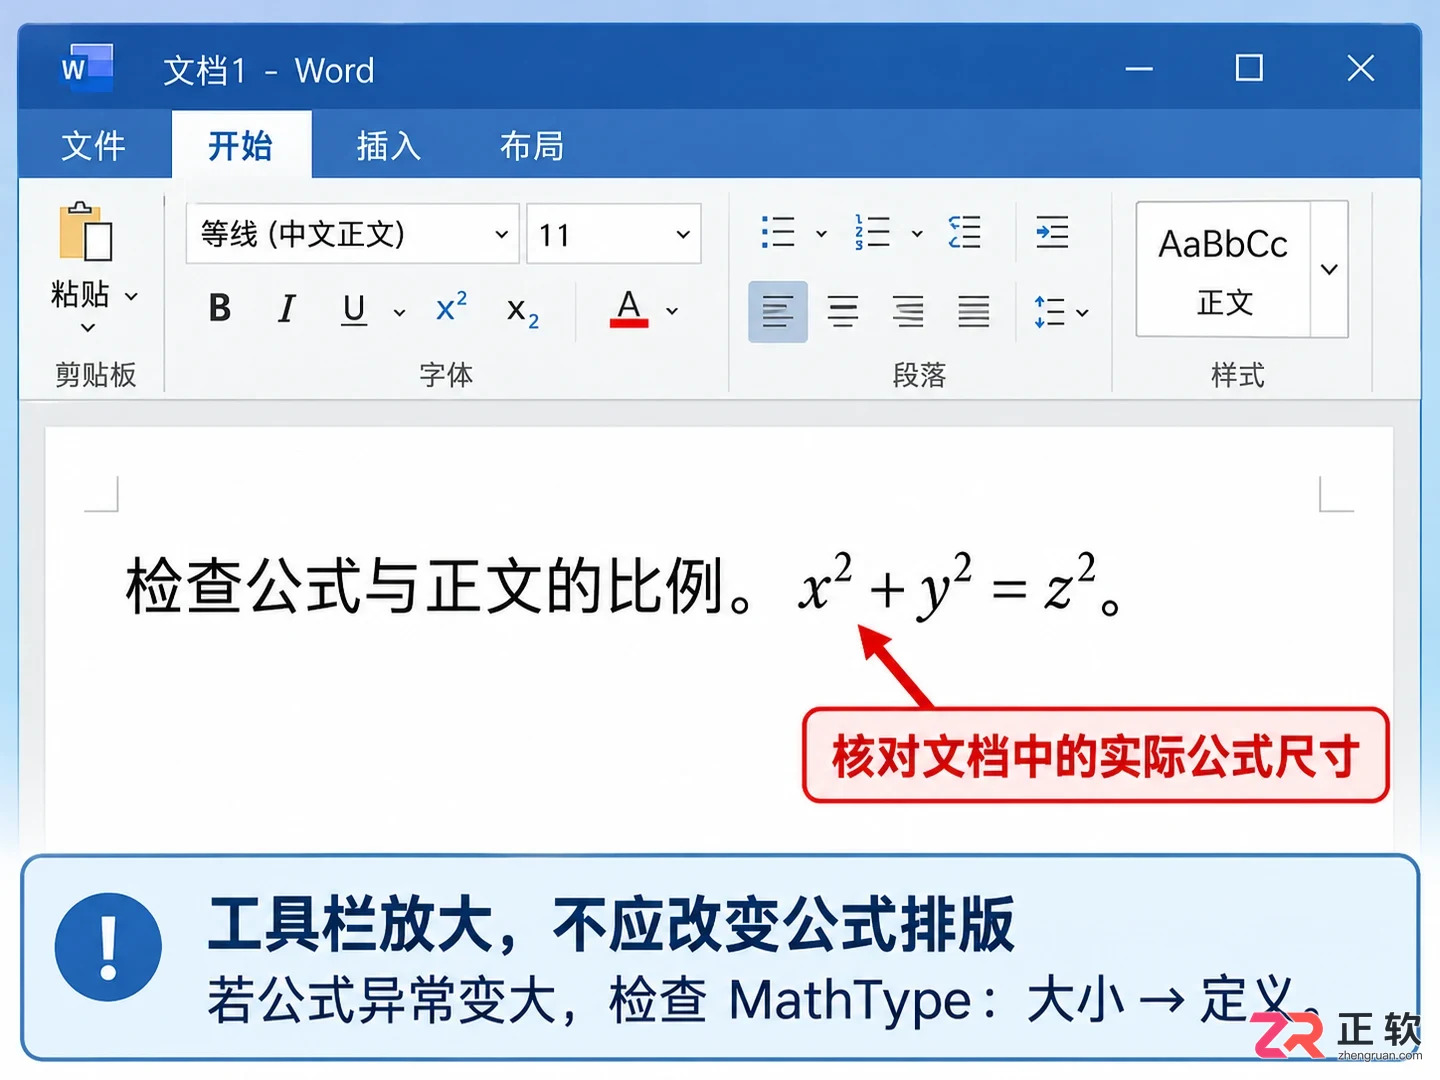
Task: Maximize the Word window
Action: click(x=1249, y=69)
